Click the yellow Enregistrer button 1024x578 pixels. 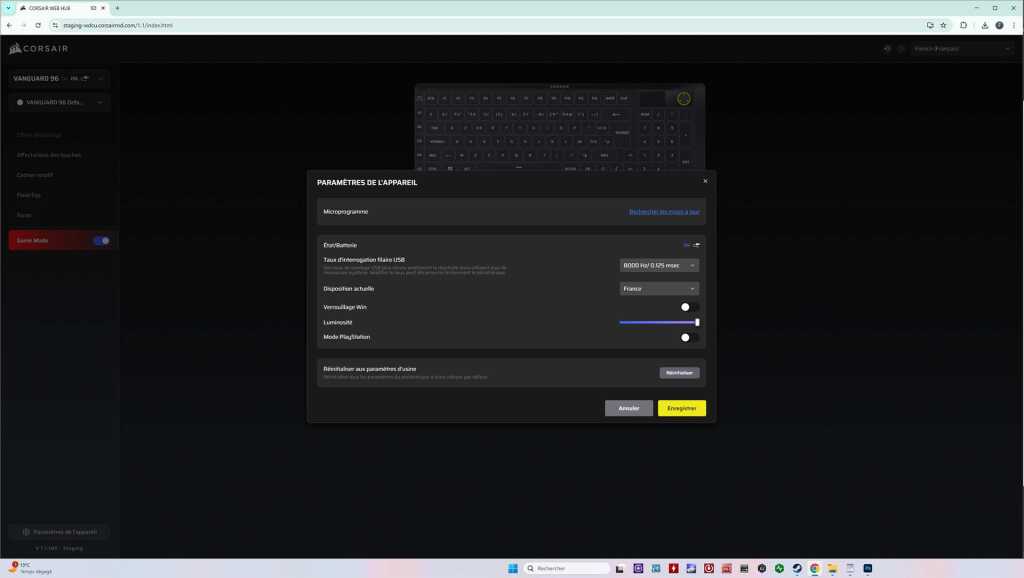coord(682,408)
